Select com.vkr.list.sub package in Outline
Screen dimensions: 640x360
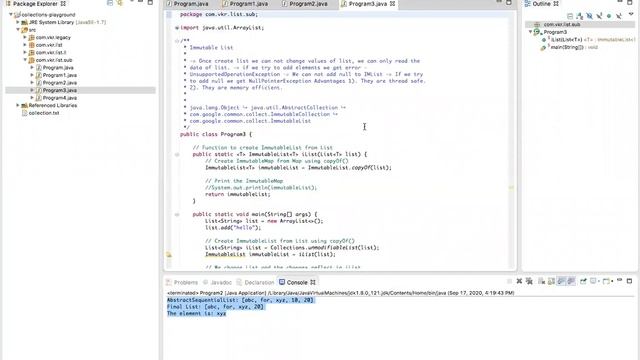562,24
